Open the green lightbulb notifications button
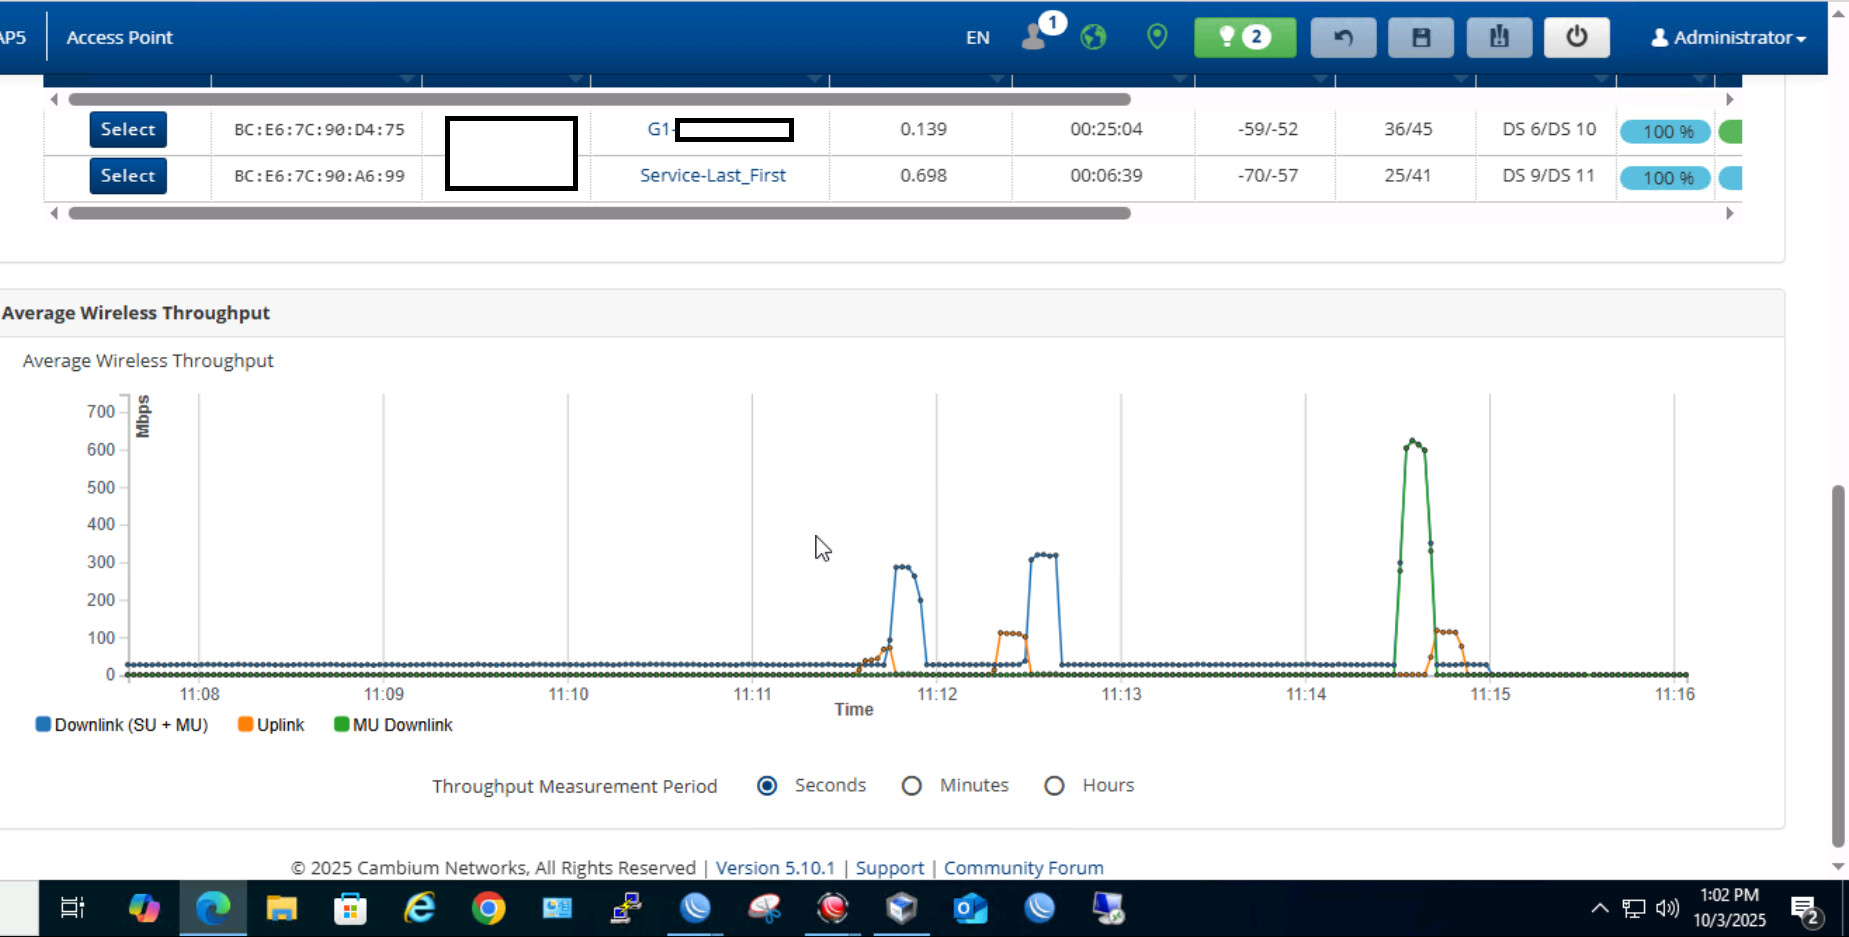 coord(1244,38)
